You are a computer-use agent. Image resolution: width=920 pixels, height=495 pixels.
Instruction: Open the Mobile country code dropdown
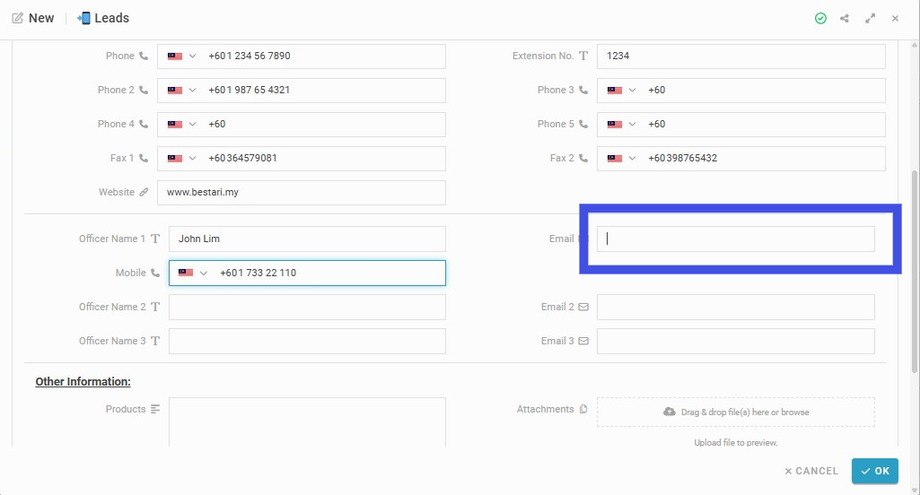click(x=193, y=273)
